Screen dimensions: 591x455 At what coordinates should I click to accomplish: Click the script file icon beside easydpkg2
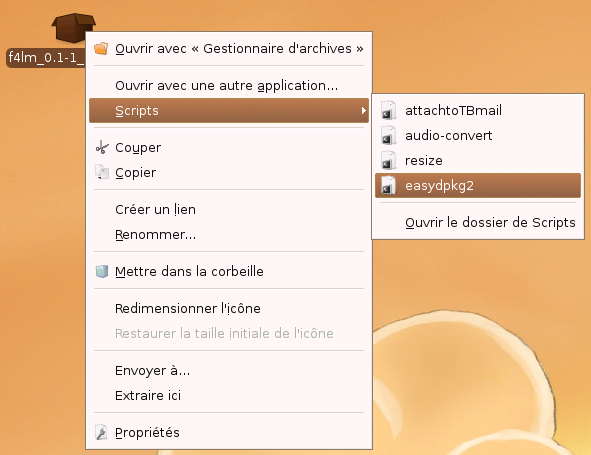tap(388, 185)
